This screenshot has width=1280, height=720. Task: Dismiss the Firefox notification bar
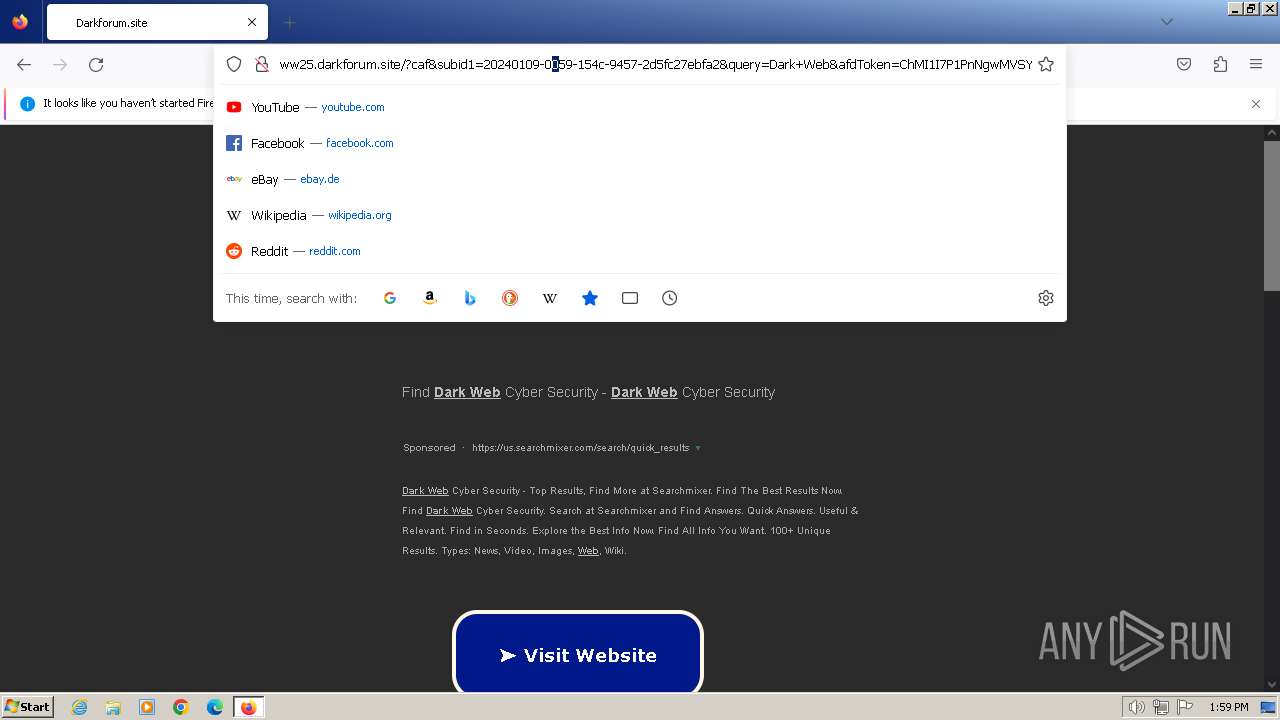pos(1256,104)
